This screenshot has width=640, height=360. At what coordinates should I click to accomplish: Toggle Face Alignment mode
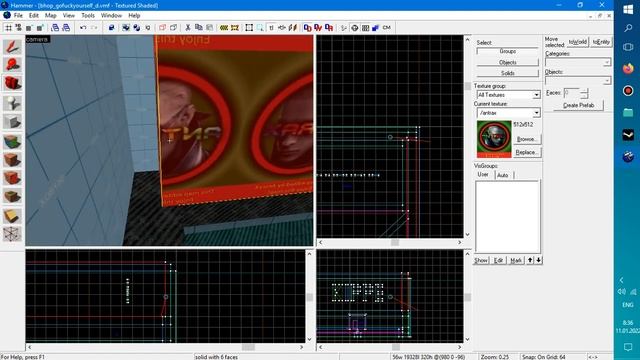(293, 28)
